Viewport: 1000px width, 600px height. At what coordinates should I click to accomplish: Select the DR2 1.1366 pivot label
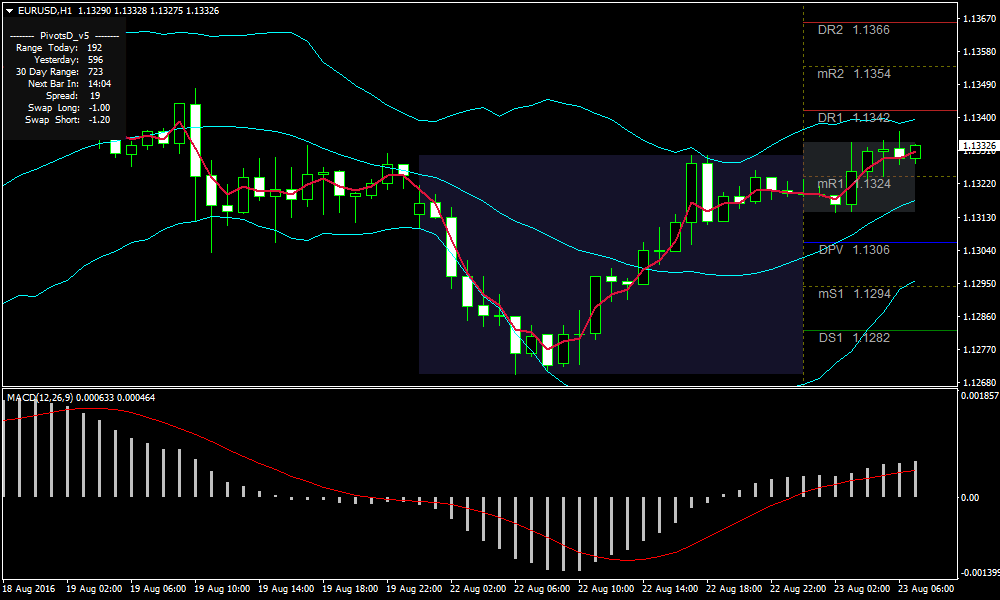click(853, 30)
